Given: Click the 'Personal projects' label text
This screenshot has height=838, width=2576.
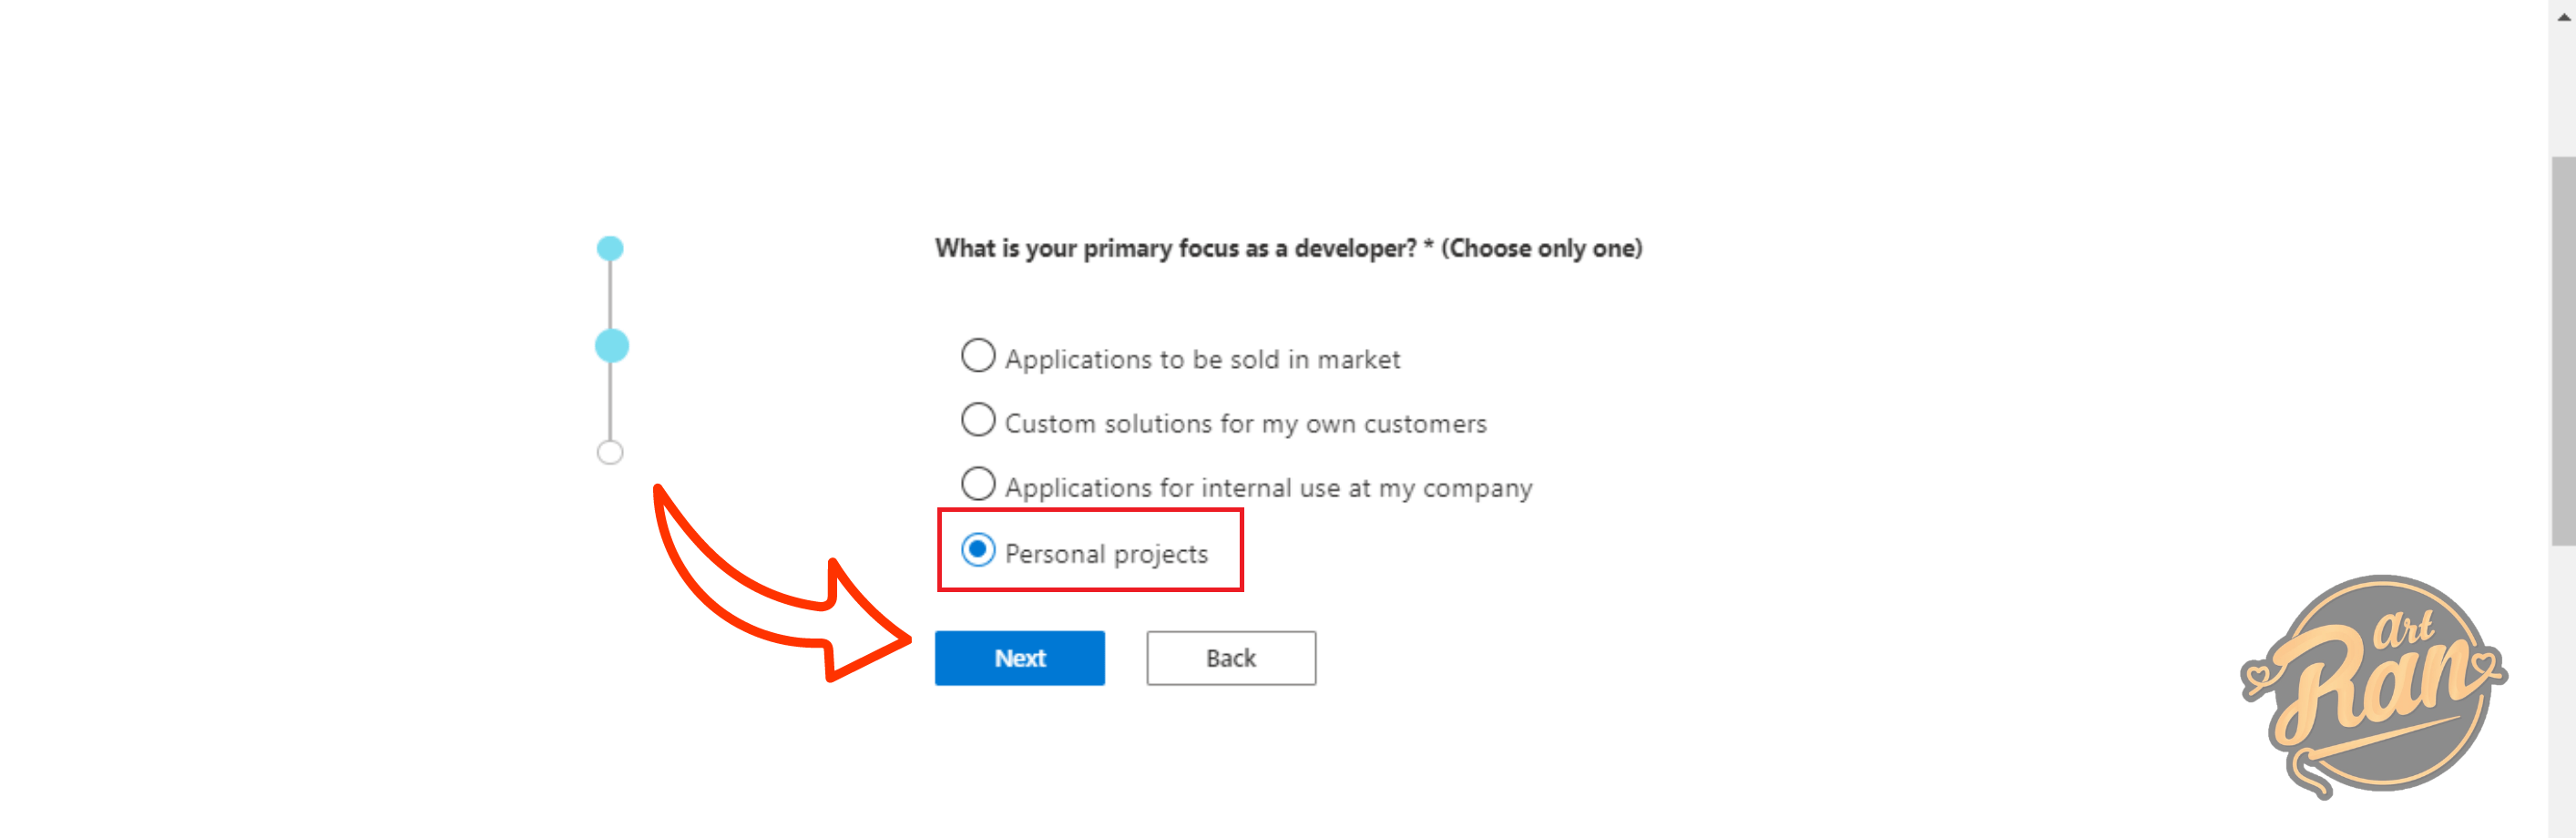Looking at the screenshot, I should [x=1106, y=554].
